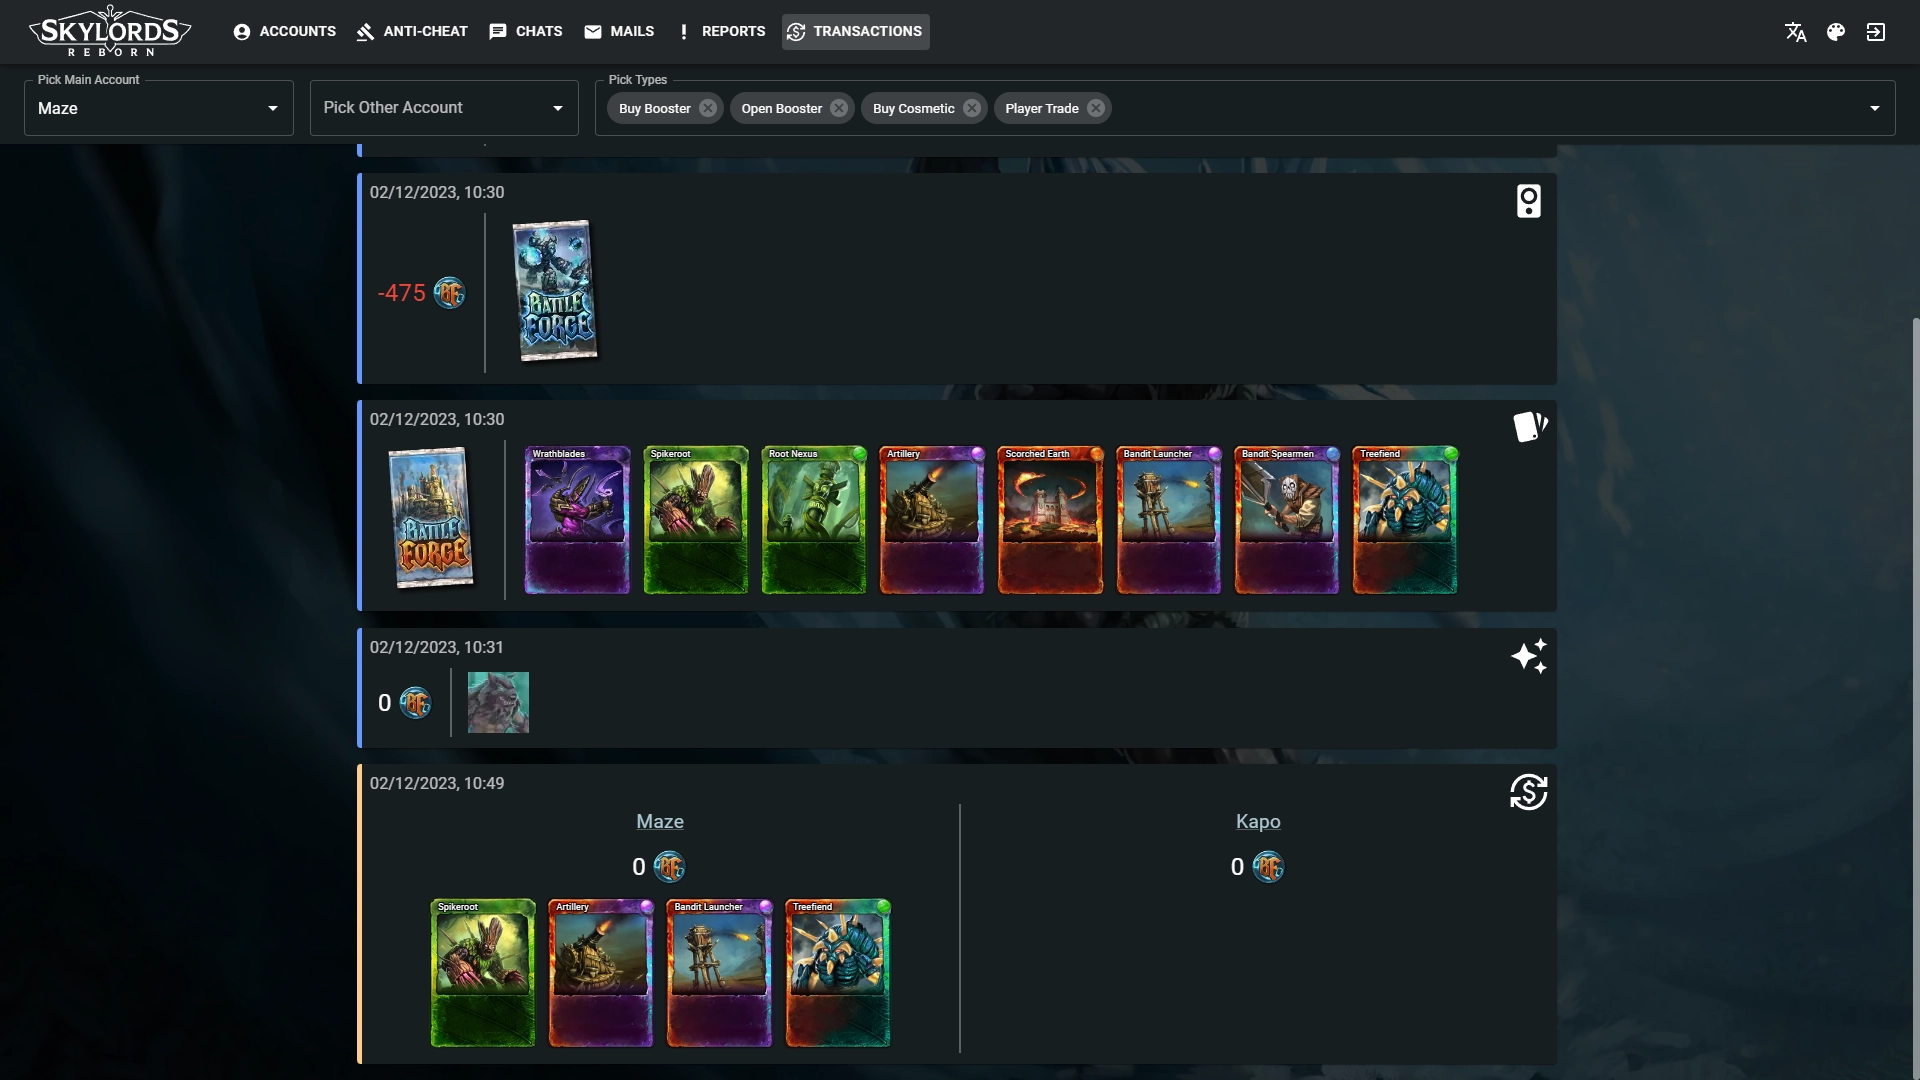Click the Anti-Cheat navigation icon

click(364, 32)
